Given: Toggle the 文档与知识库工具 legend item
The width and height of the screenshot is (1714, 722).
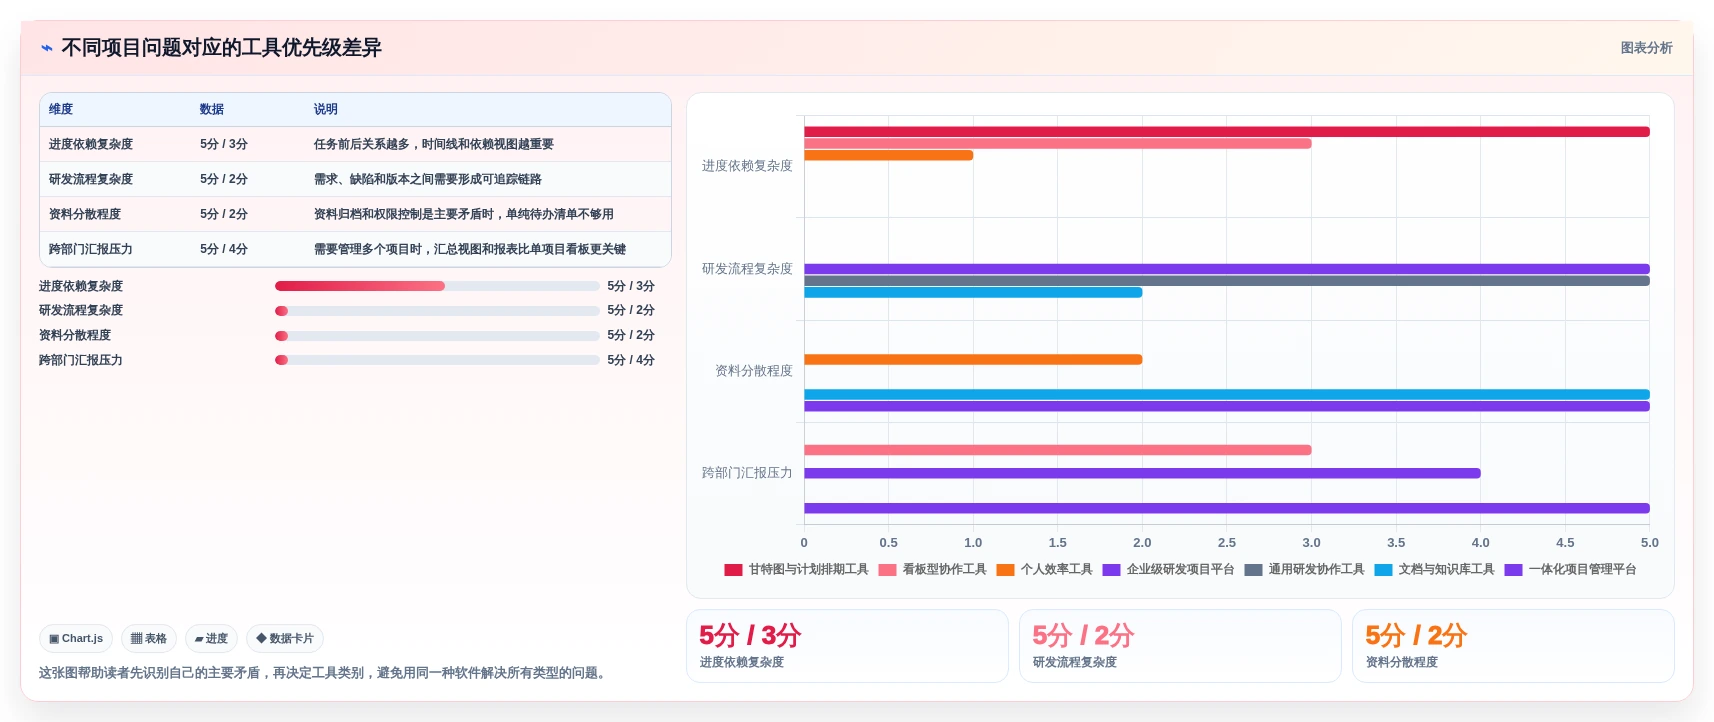Looking at the screenshot, I should coord(1434,570).
